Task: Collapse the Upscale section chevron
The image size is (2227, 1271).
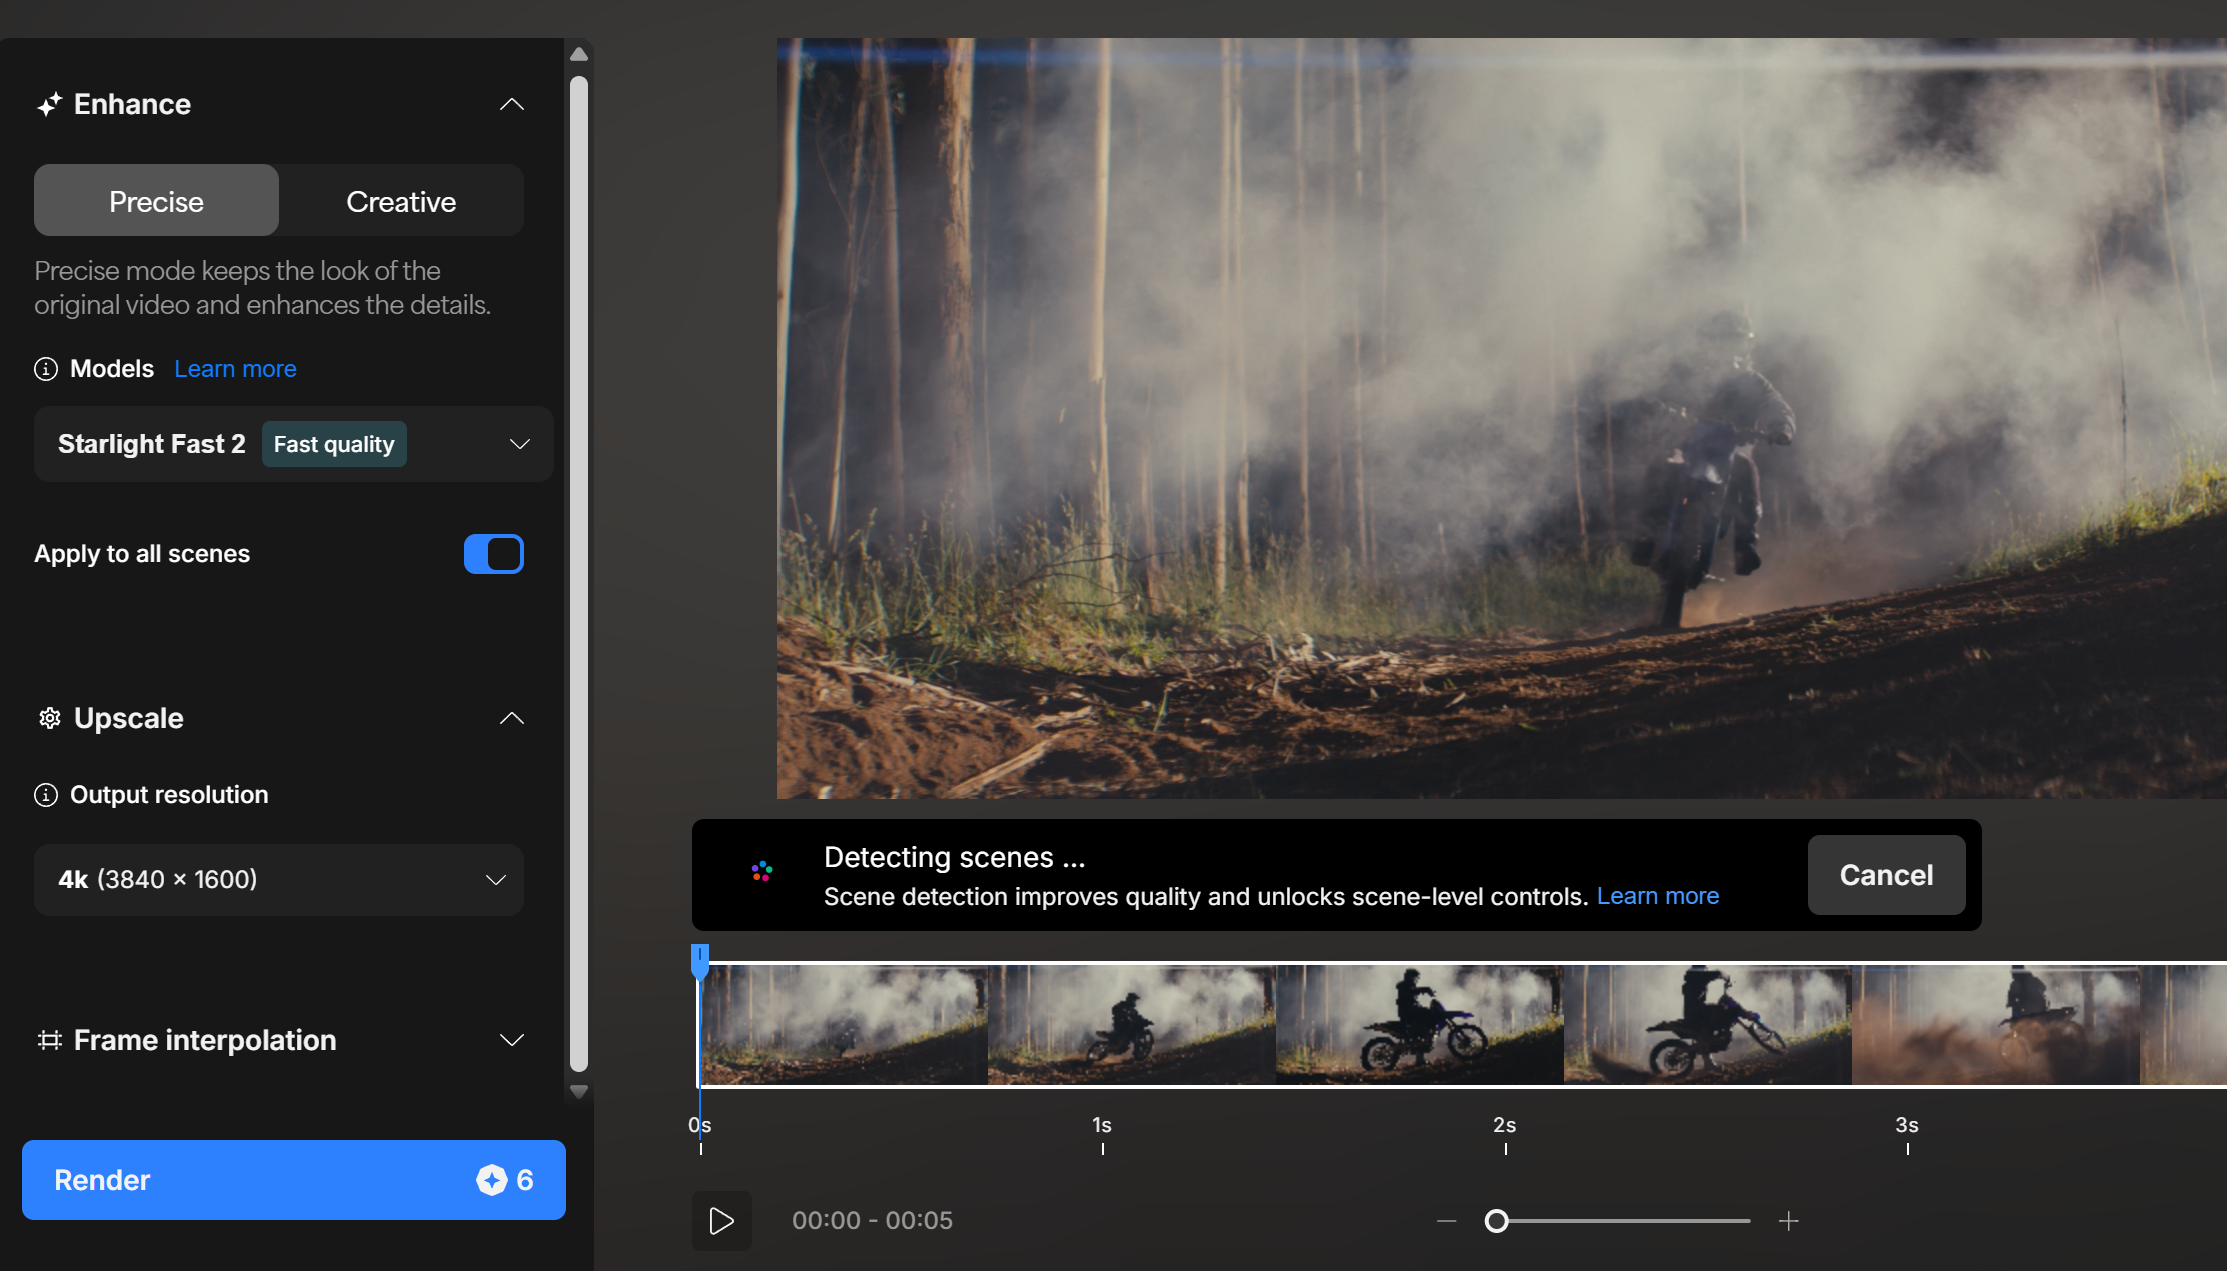Action: click(x=511, y=718)
